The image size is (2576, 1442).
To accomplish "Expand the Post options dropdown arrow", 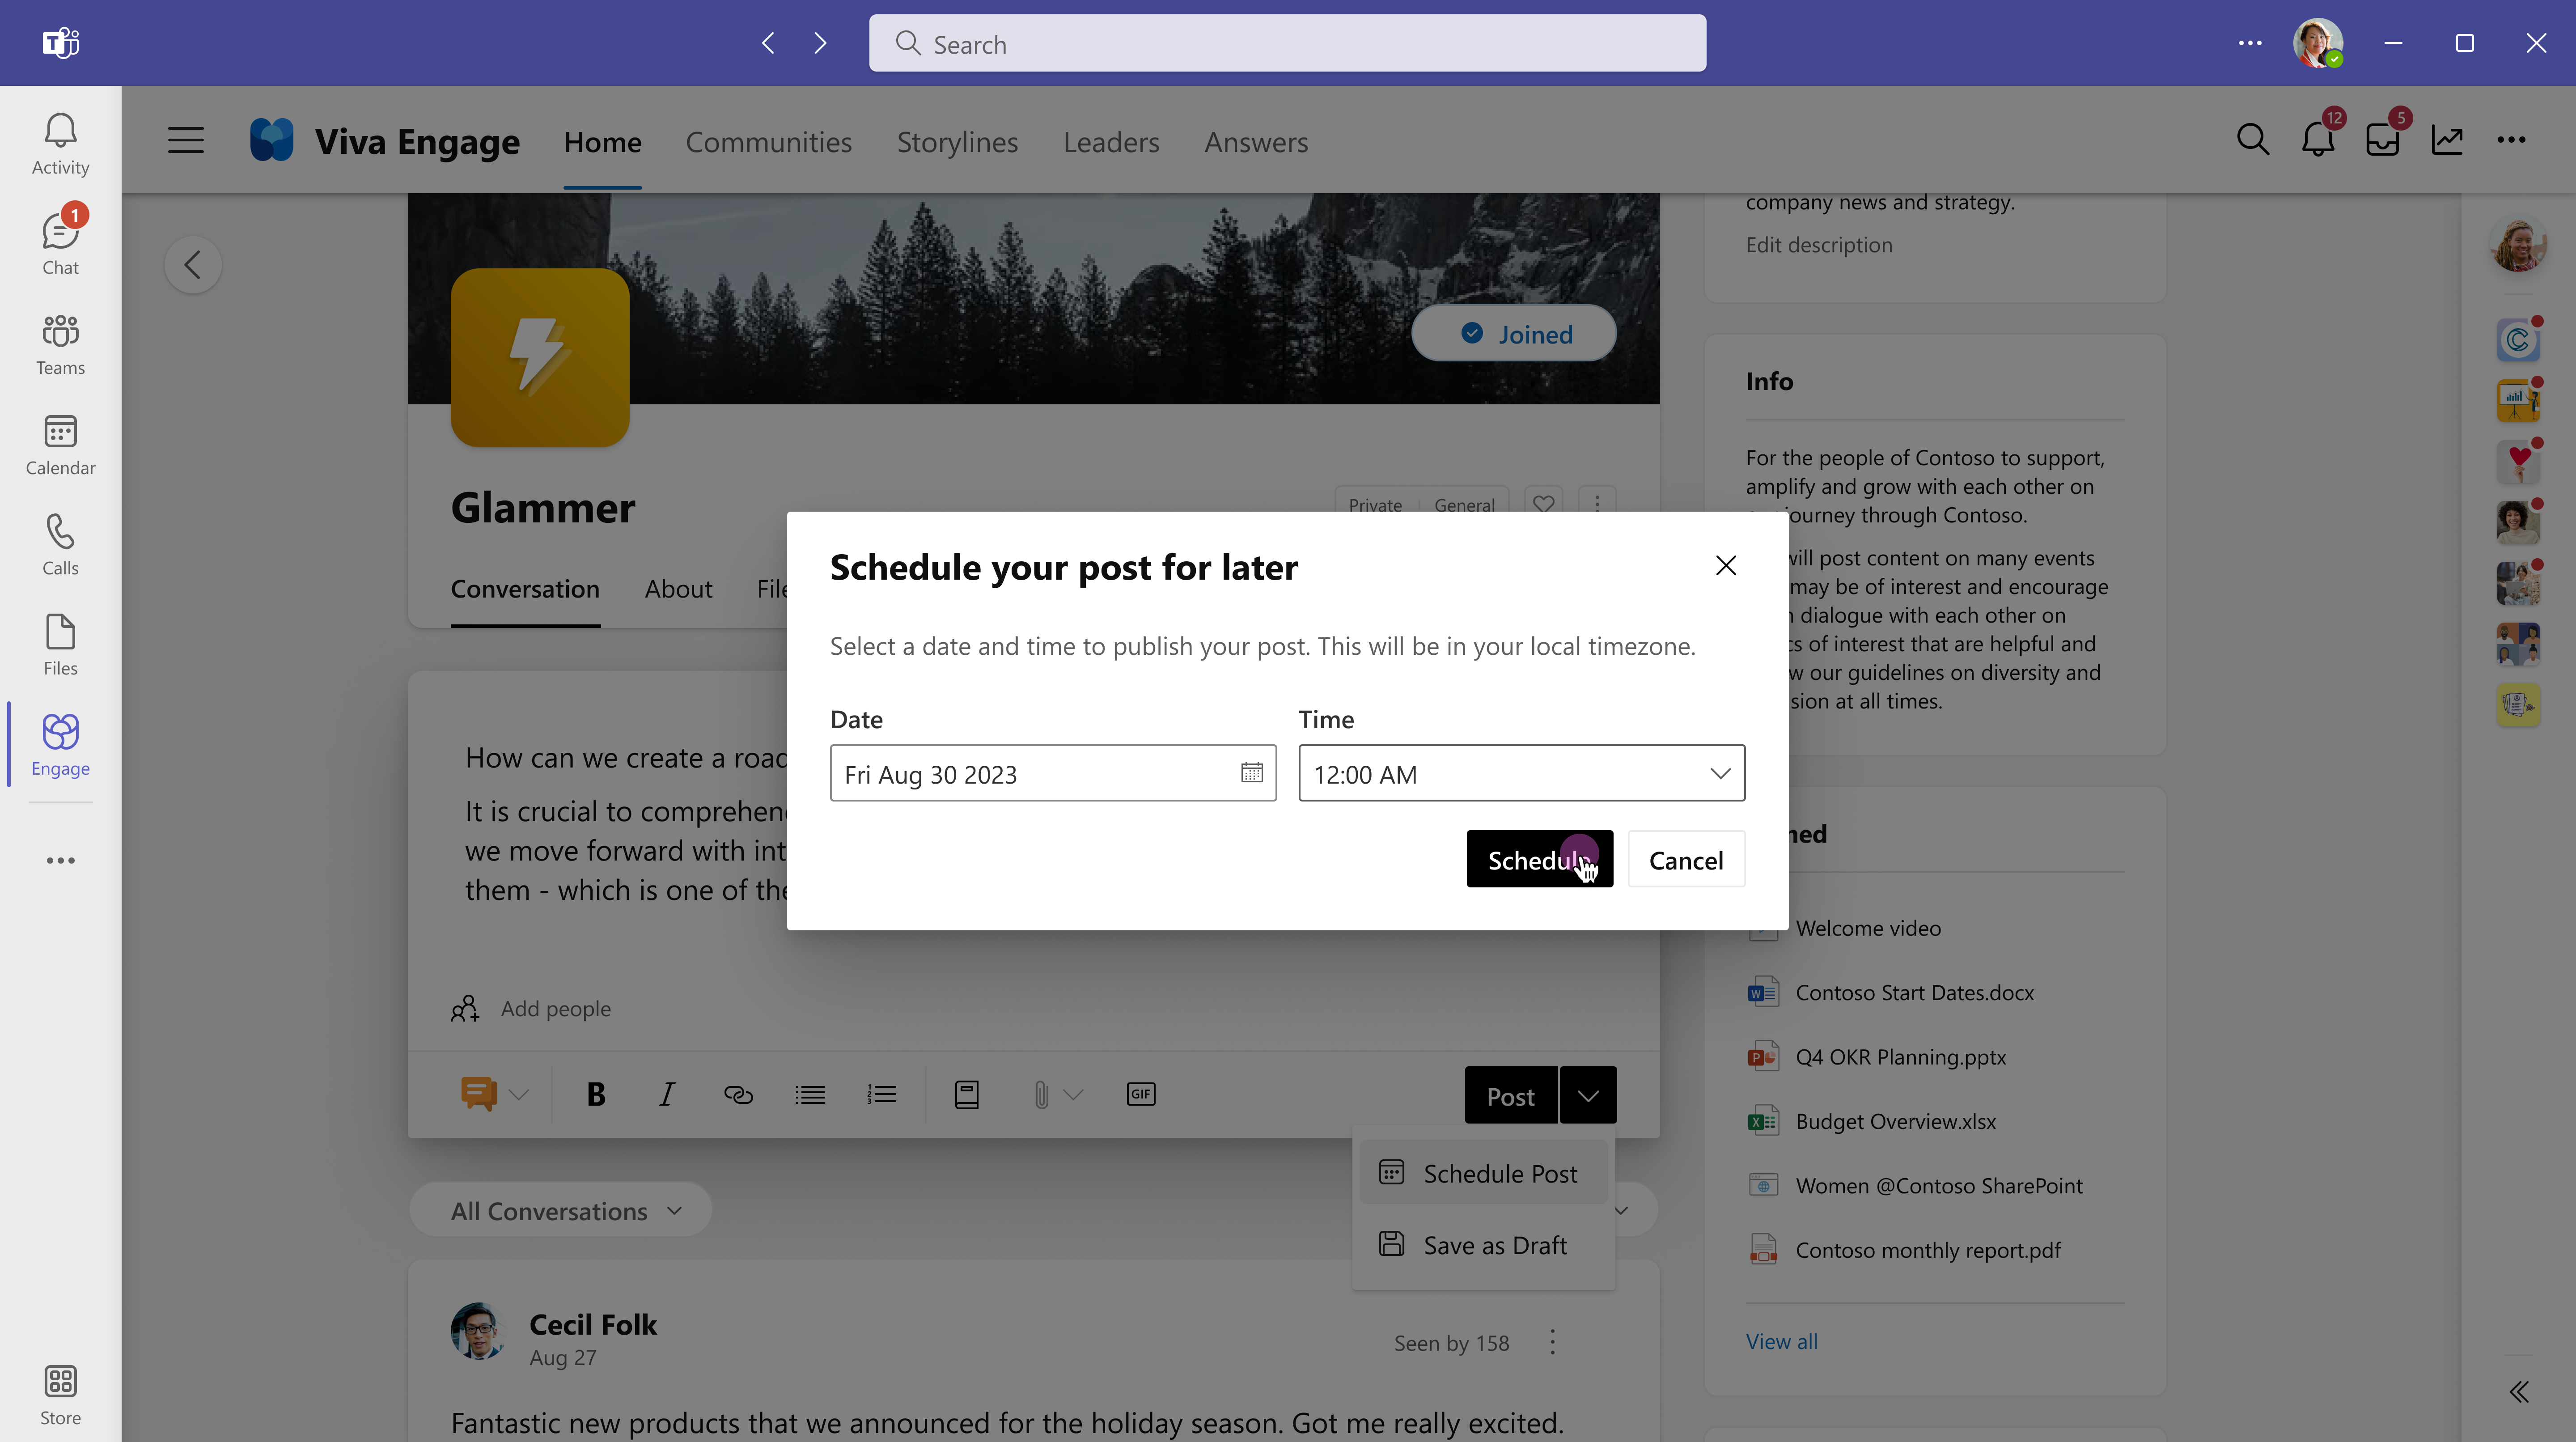I will [x=1587, y=1095].
